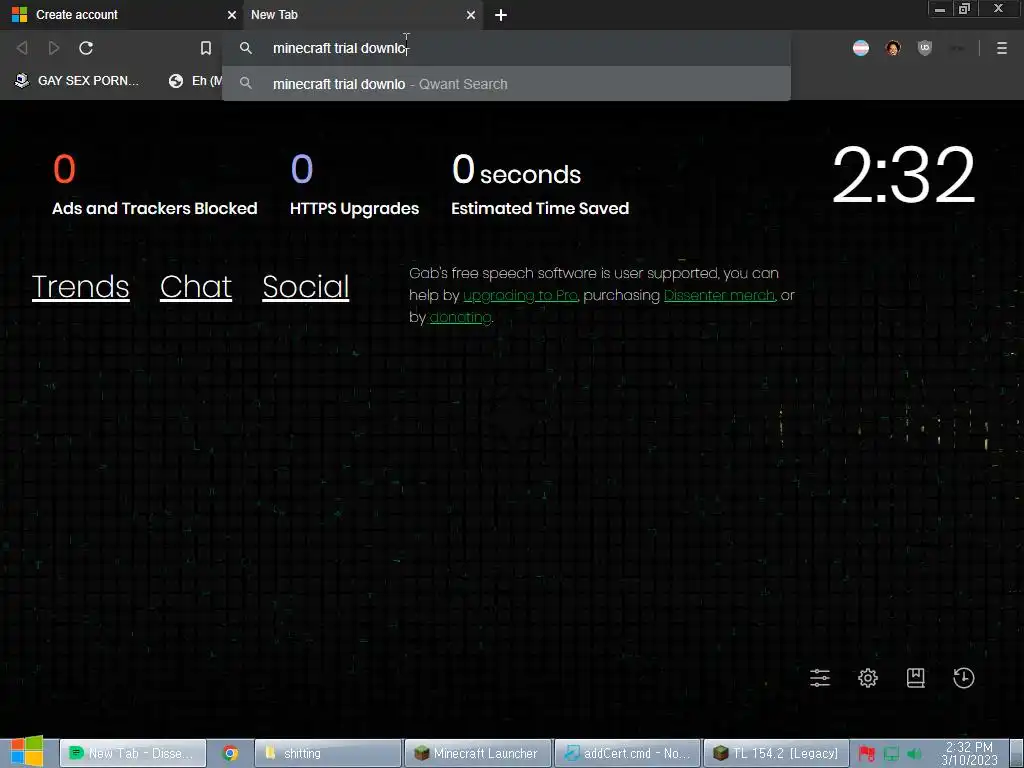Open the Trends link
Screen dimensions: 1024x768
point(80,287)
